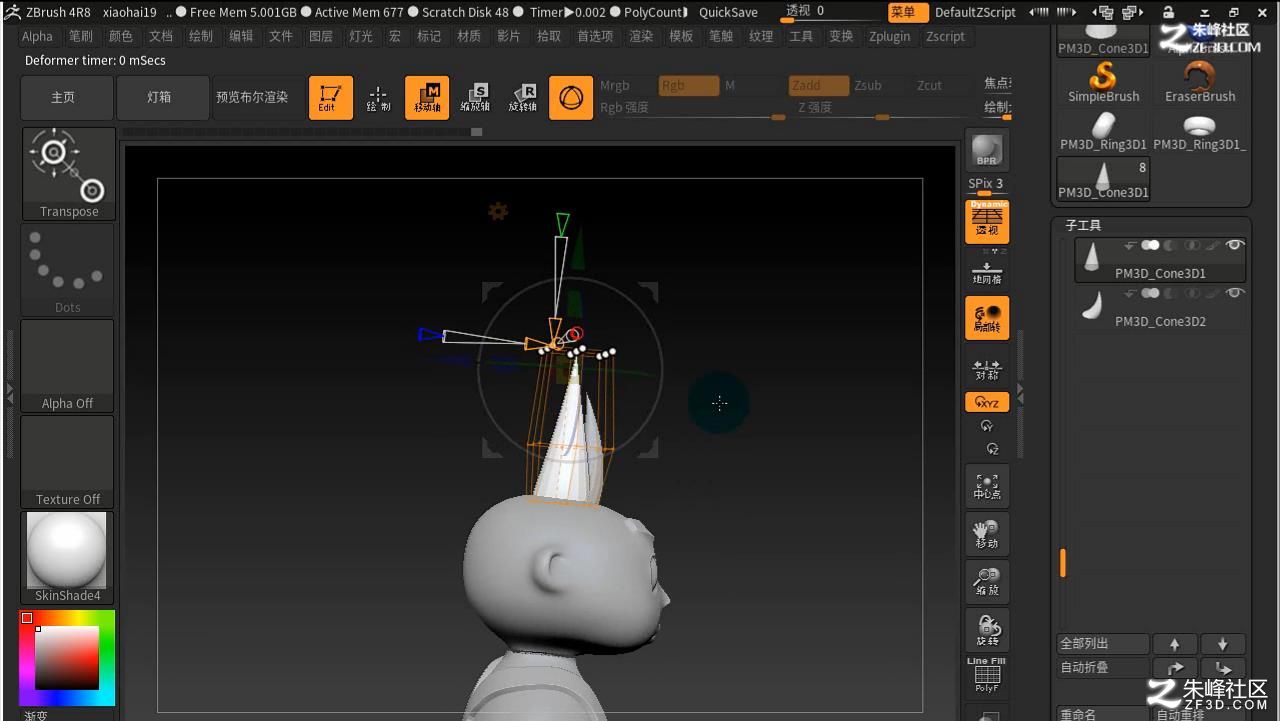Hide PM3D_Cone3D1 subtool with eye icon

(1235, 245)
